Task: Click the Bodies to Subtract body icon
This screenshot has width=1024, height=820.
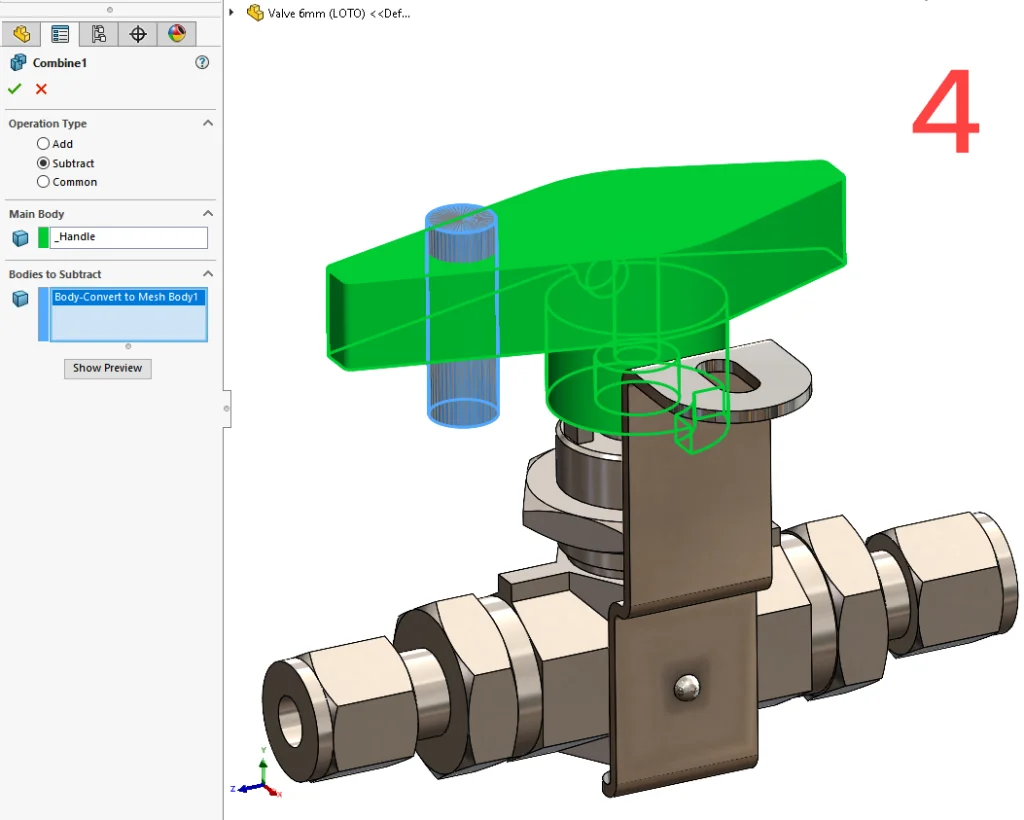Action: coord(20,298)
